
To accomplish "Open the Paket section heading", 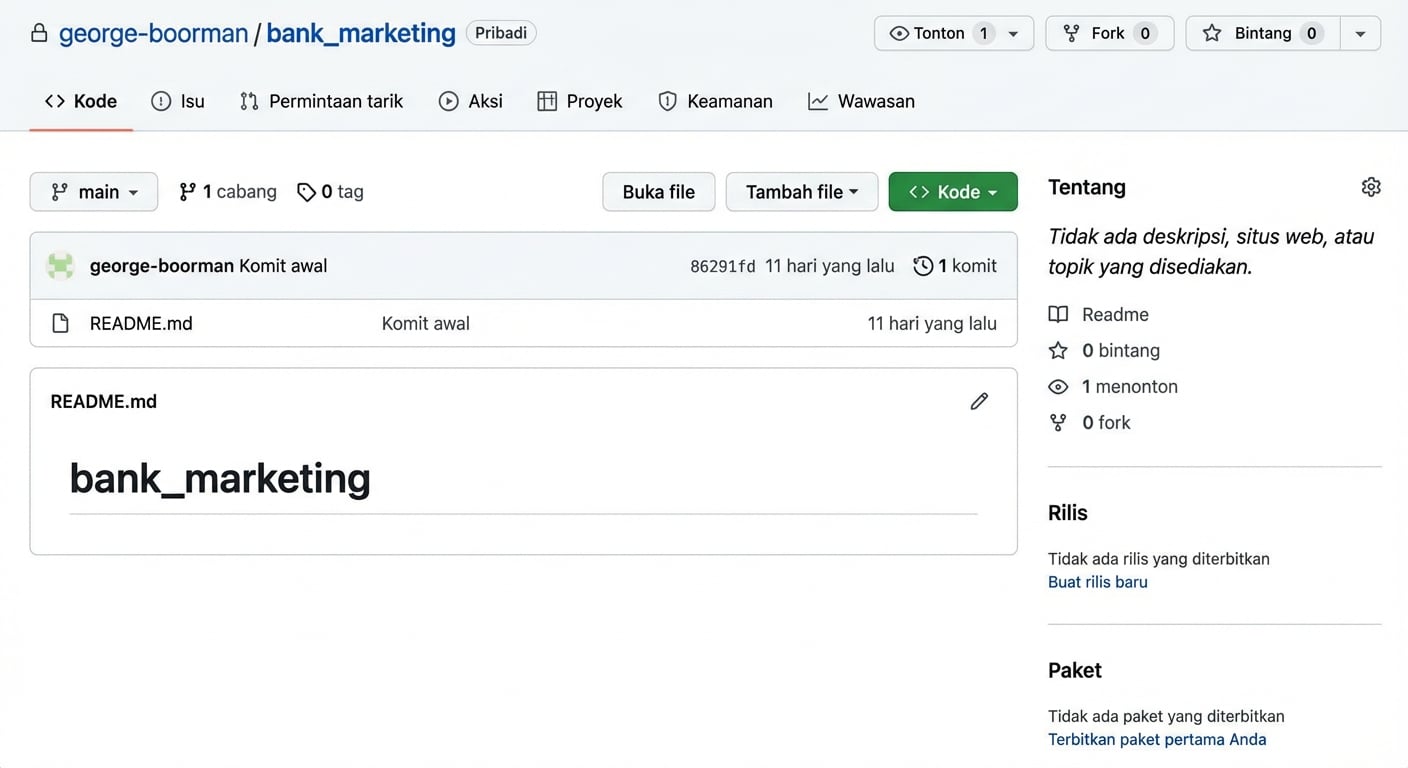I will 1075,671.
